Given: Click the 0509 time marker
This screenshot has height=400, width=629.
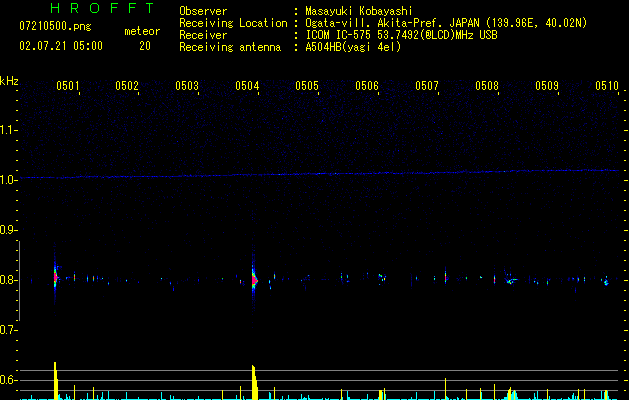Looking at the screenshot, I should 547,86.
